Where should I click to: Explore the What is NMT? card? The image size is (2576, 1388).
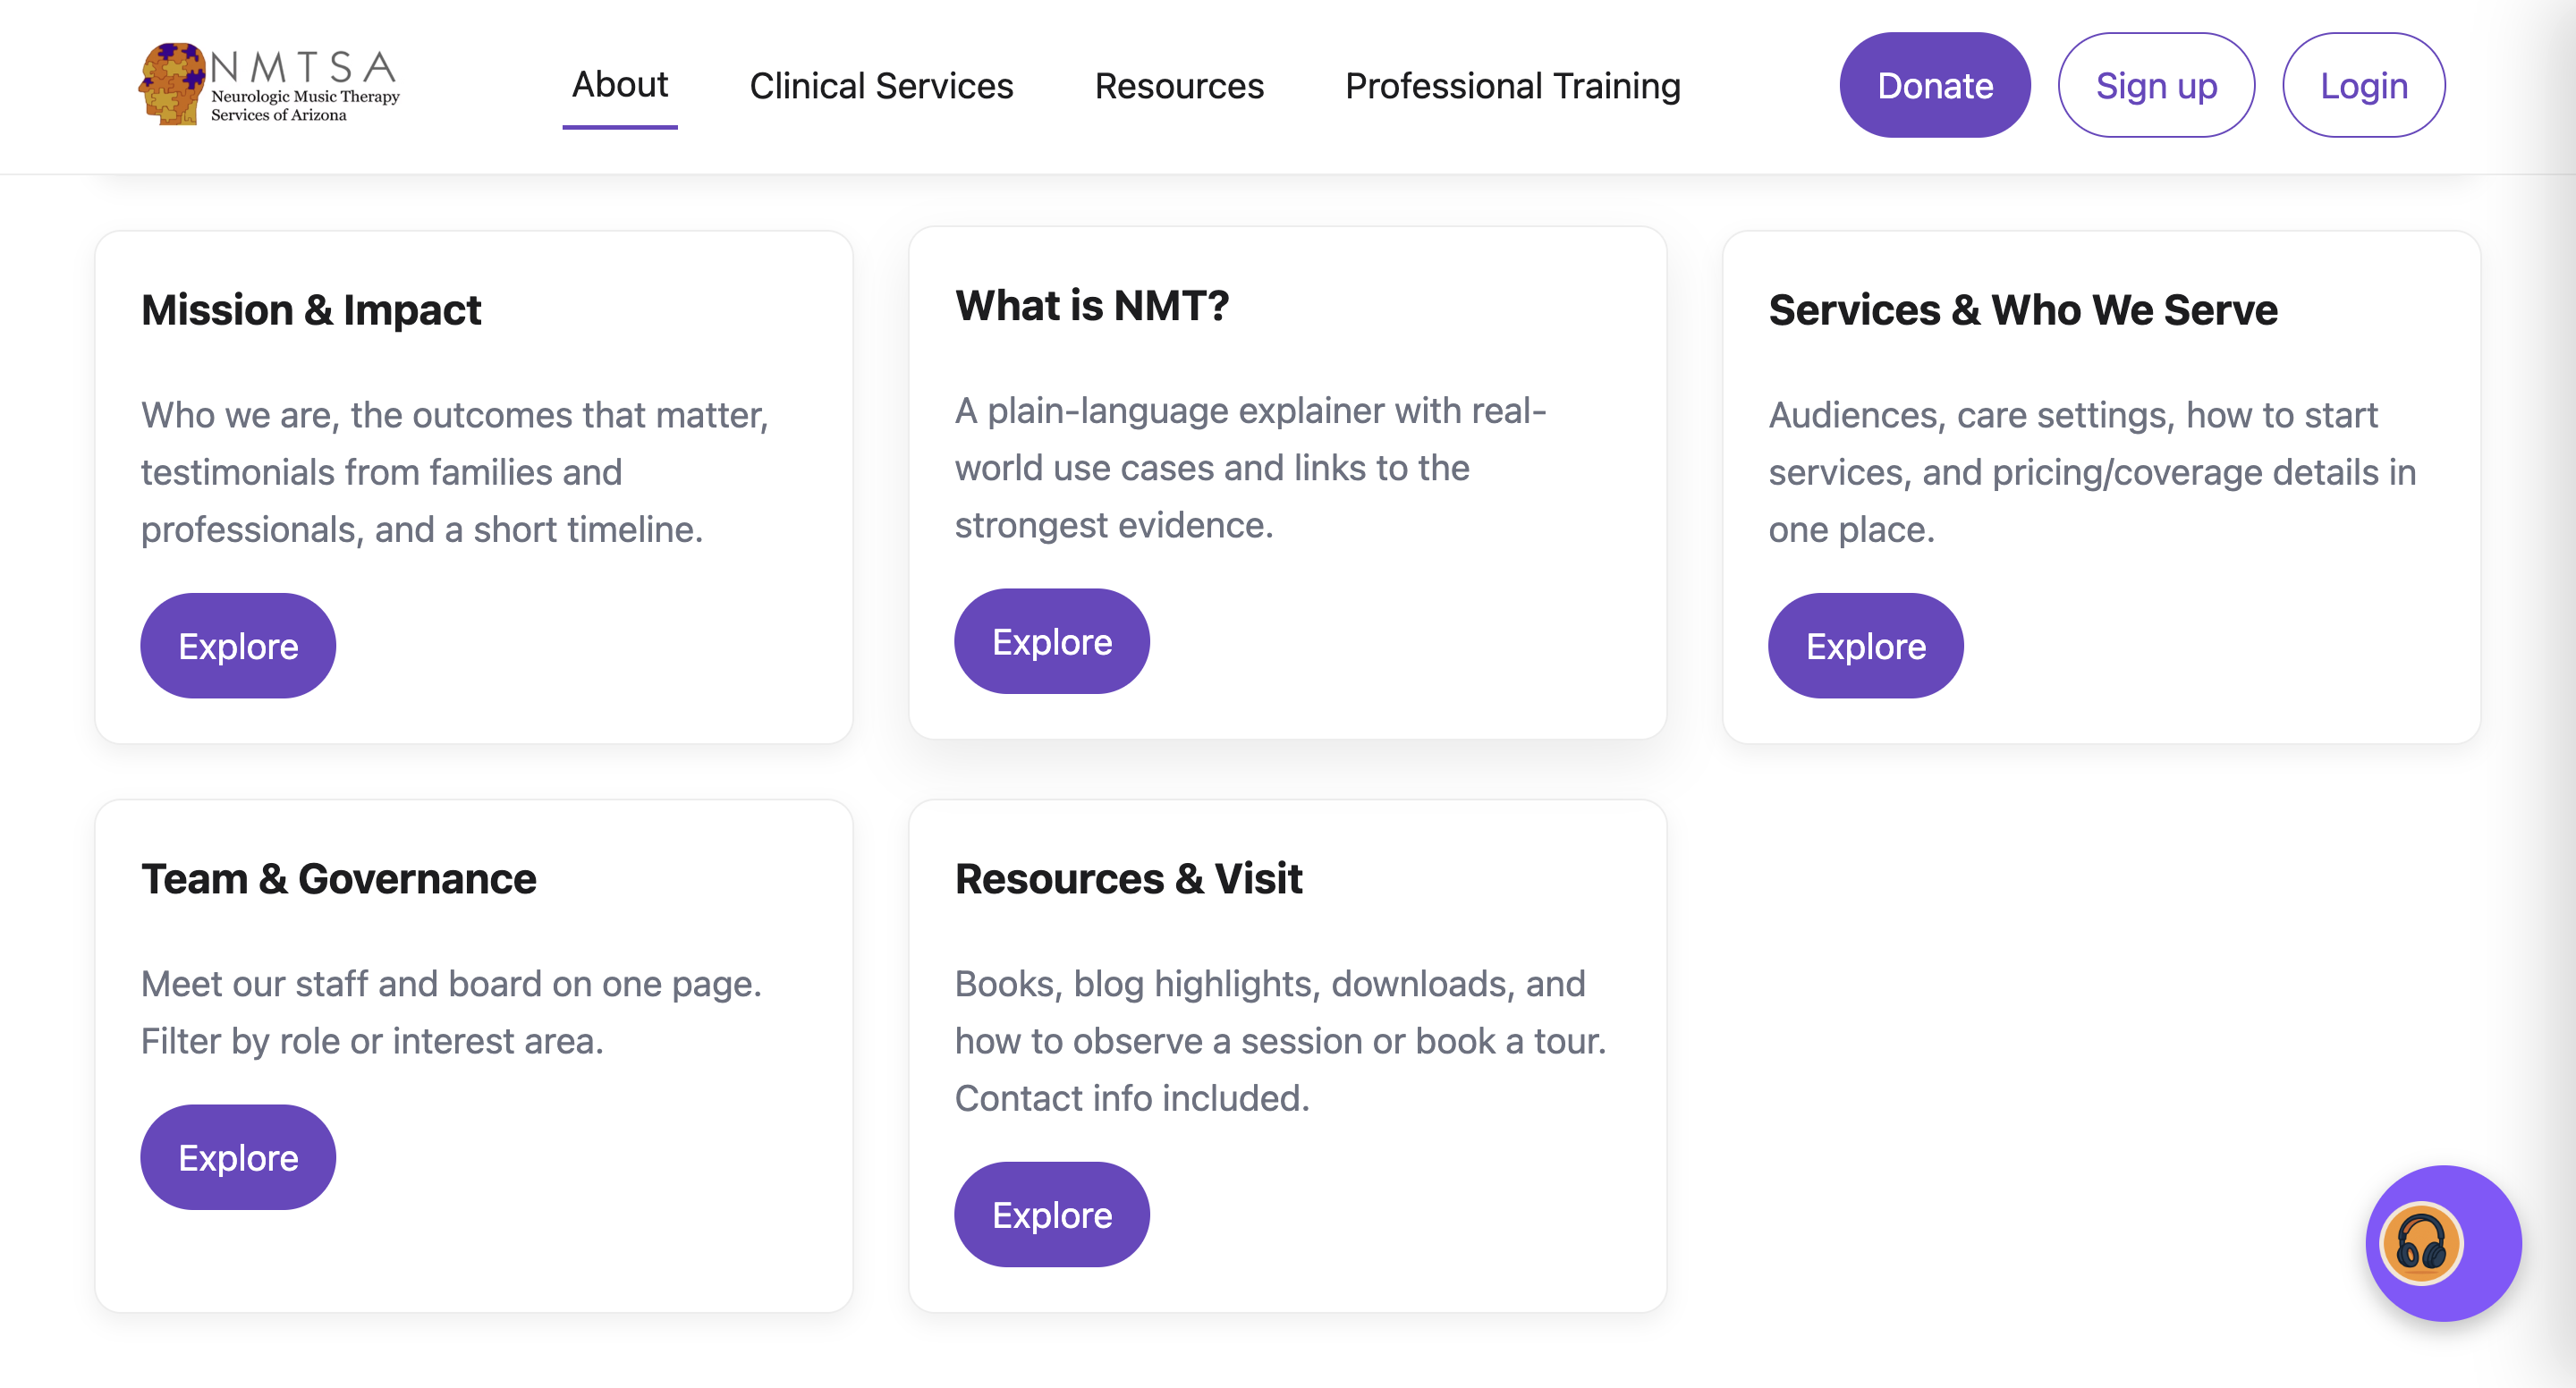tap(1051, 641)
